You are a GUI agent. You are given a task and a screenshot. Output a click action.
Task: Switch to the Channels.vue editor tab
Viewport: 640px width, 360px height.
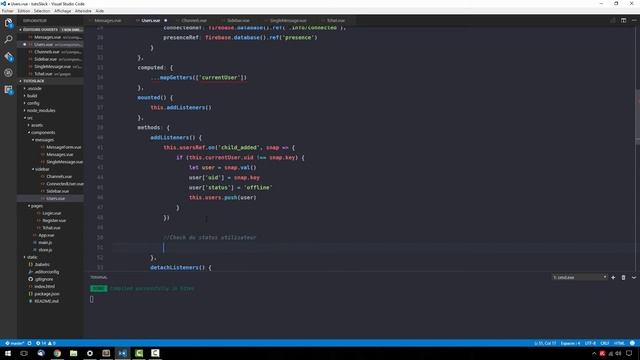194,20
